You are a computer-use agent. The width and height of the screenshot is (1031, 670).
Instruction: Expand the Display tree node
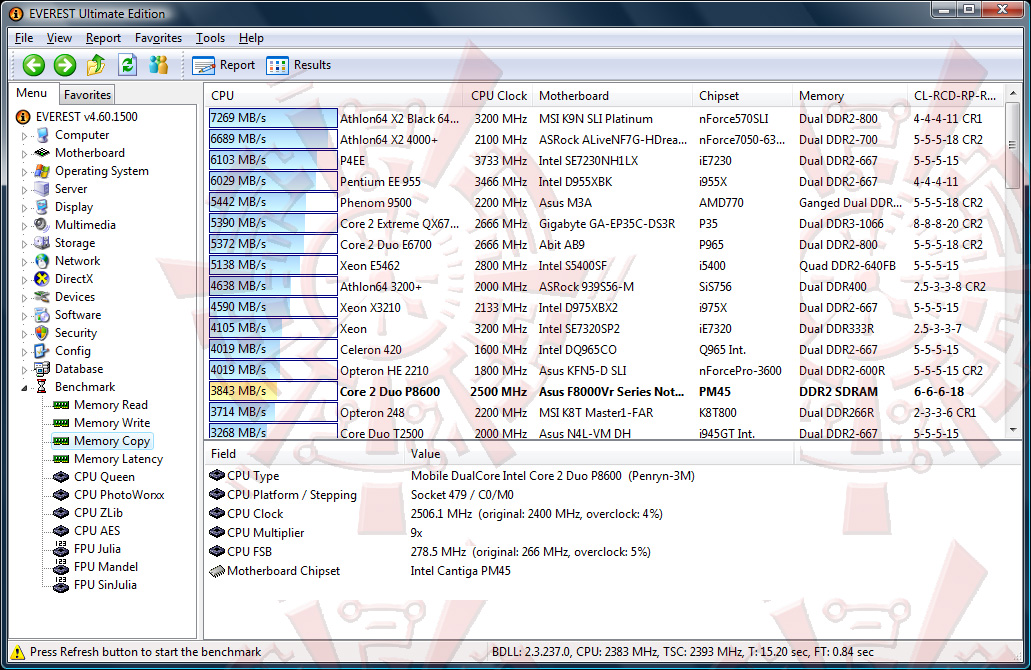click(24, 208)
